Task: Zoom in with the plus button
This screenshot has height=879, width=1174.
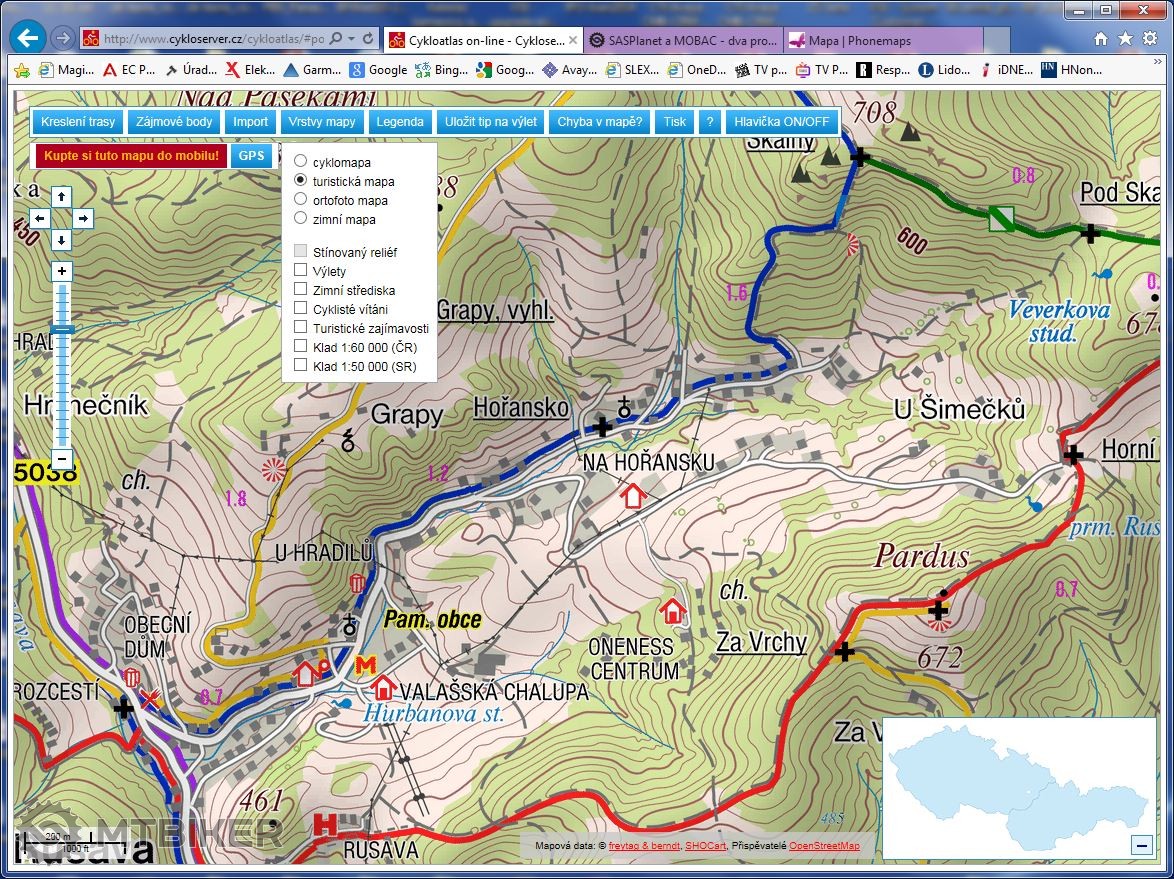Action: tap(62, 271)
